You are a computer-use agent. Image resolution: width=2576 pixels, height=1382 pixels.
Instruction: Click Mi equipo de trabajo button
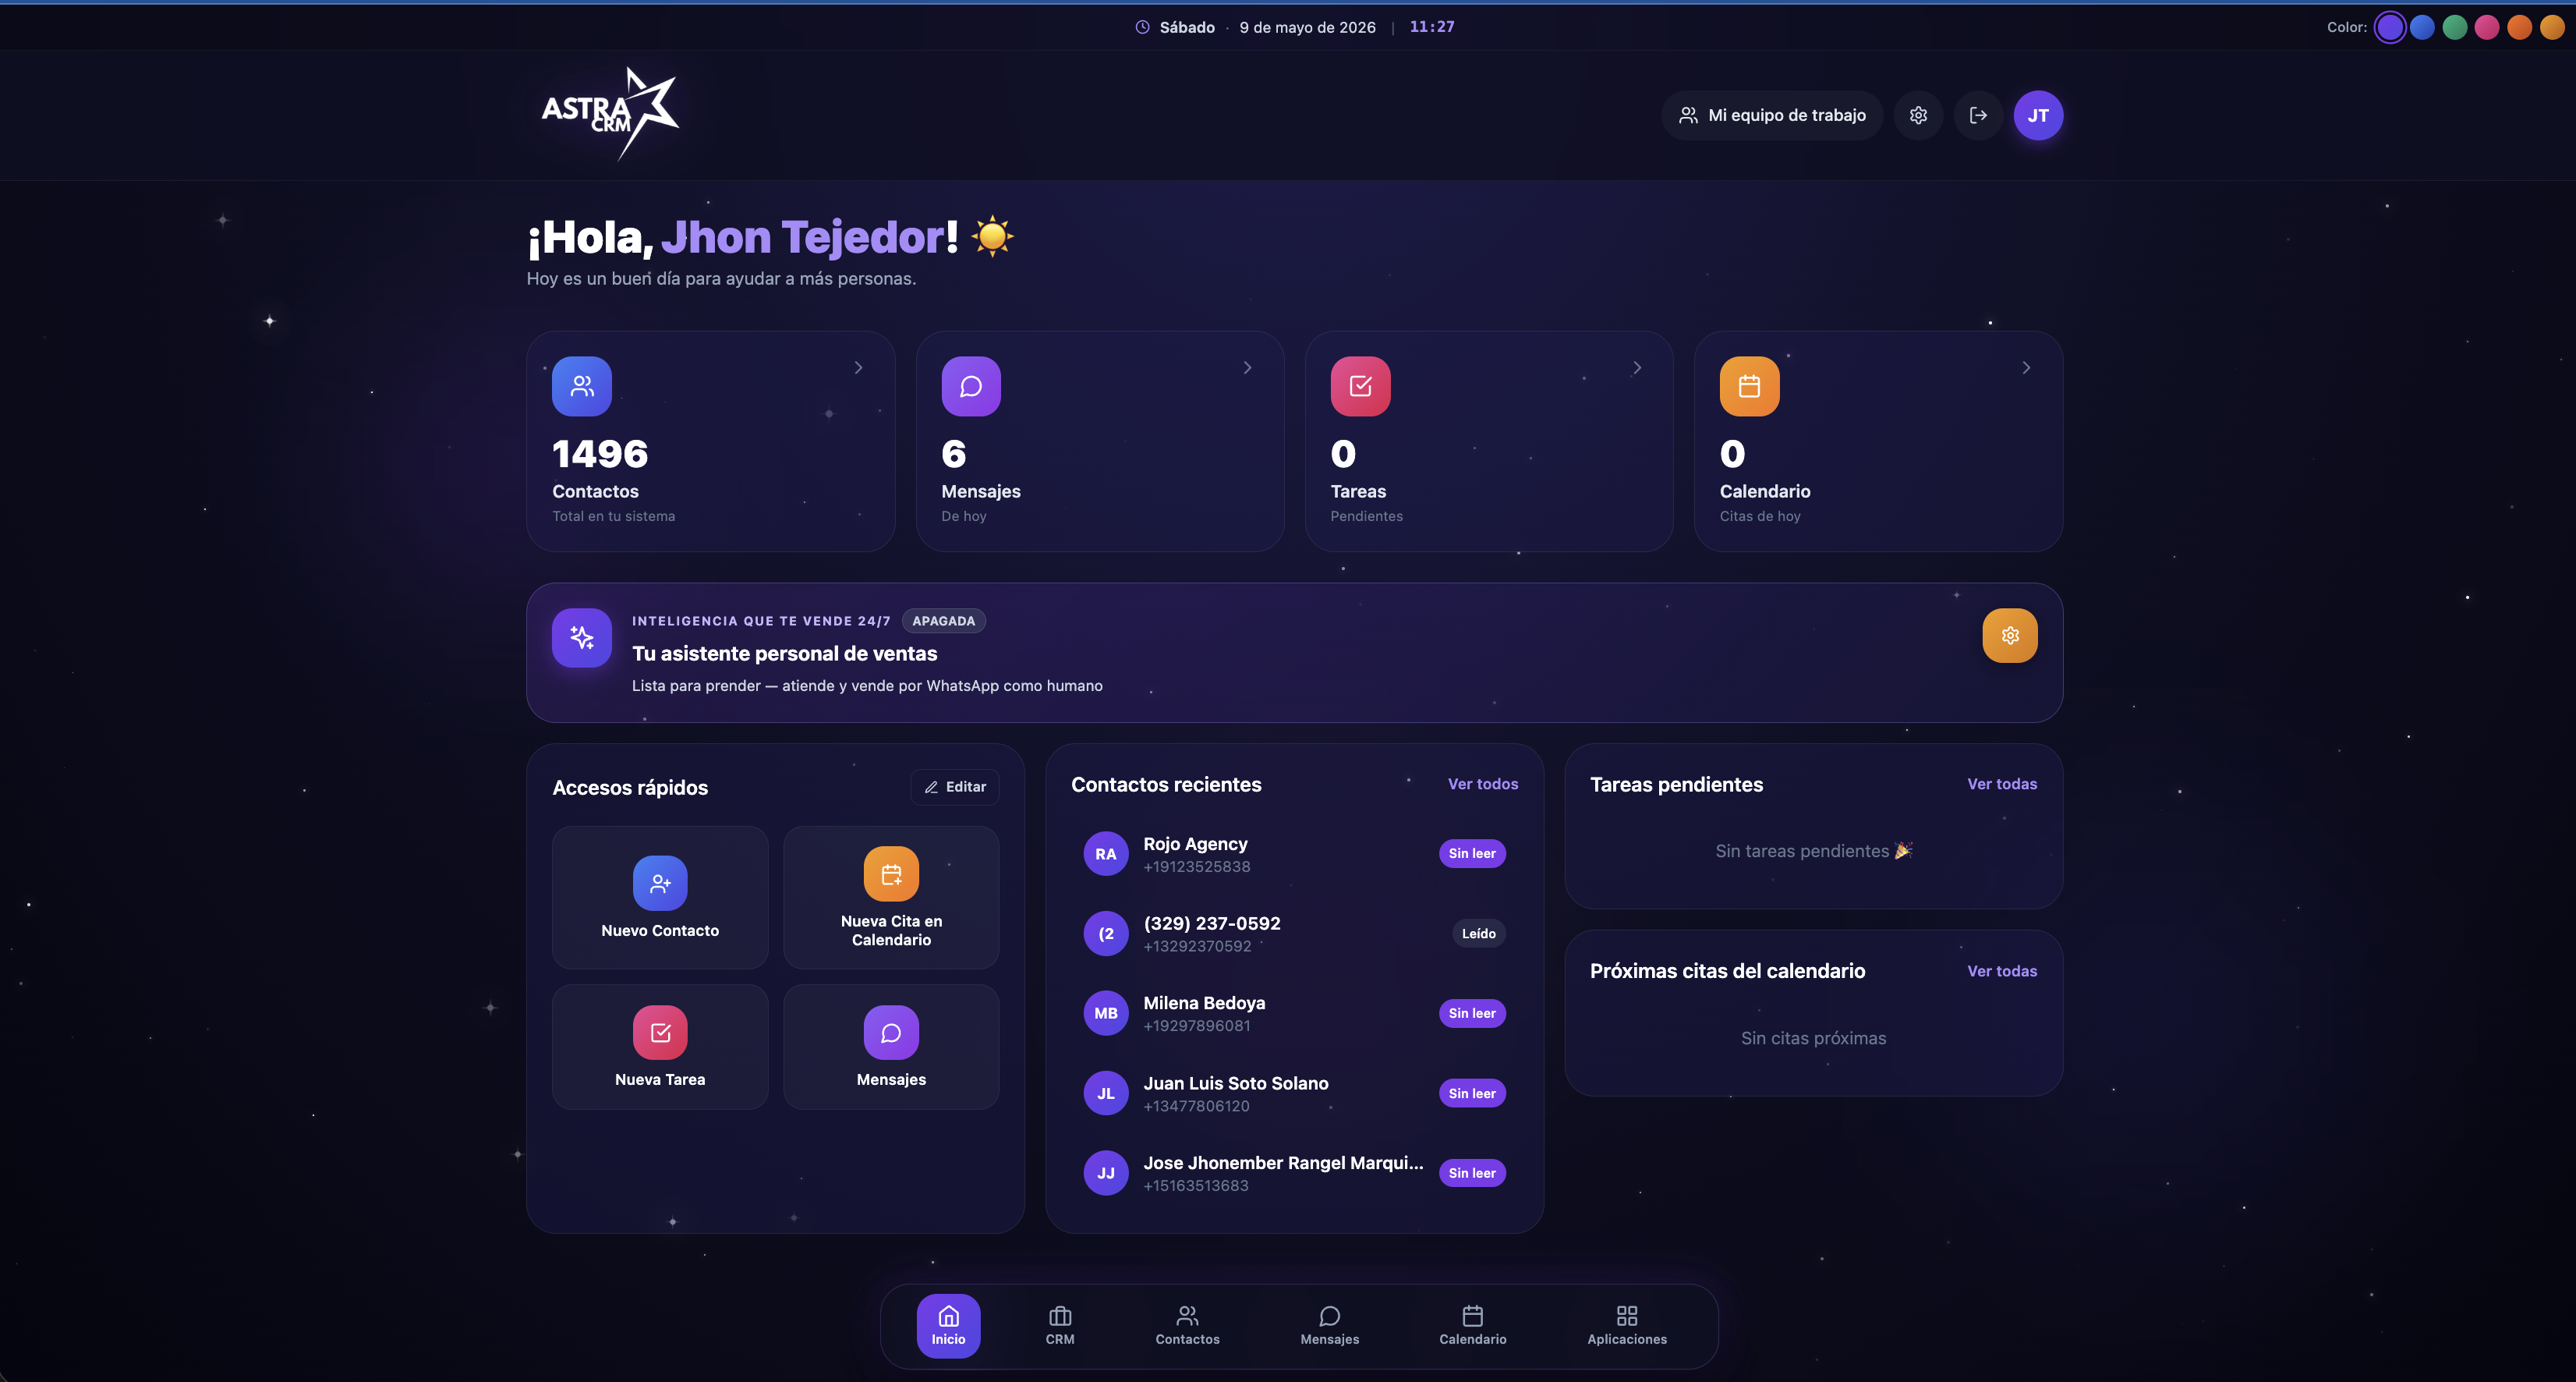(x=1772, y=115)
